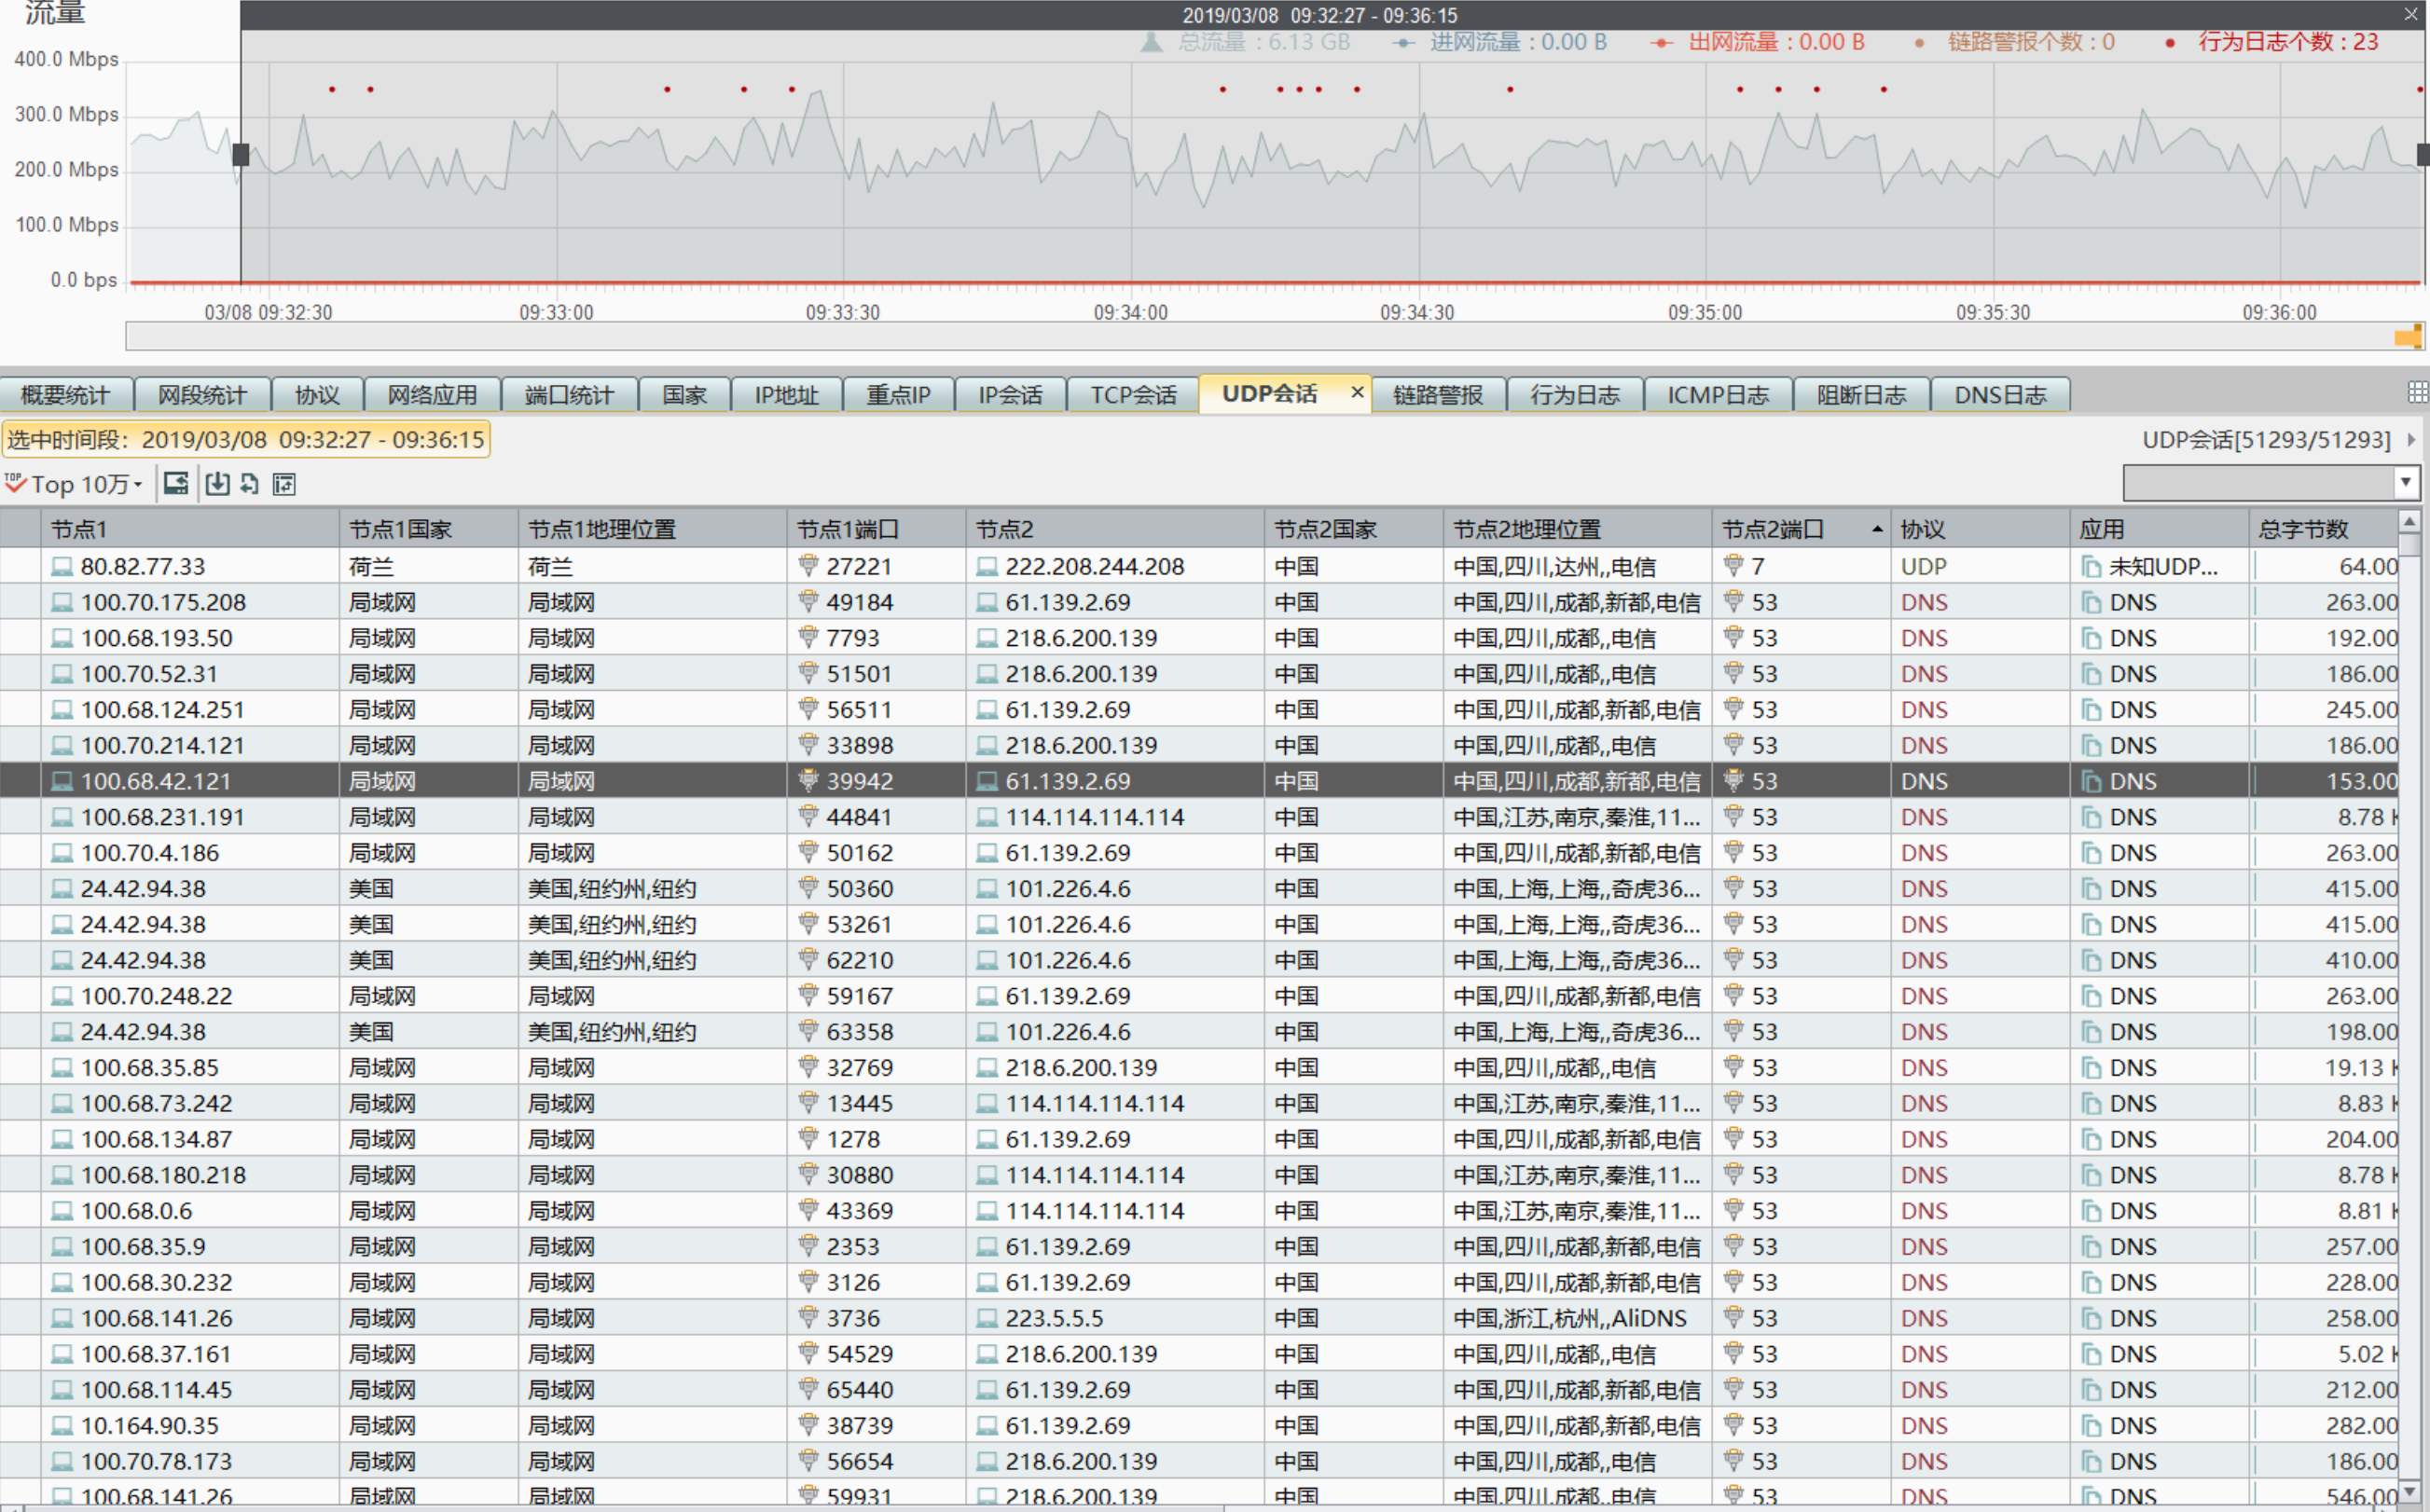This screenshot has width=2430, height=1512.
Task: Click host icon beside 100.70.4.186
Action: coord(62,853)
